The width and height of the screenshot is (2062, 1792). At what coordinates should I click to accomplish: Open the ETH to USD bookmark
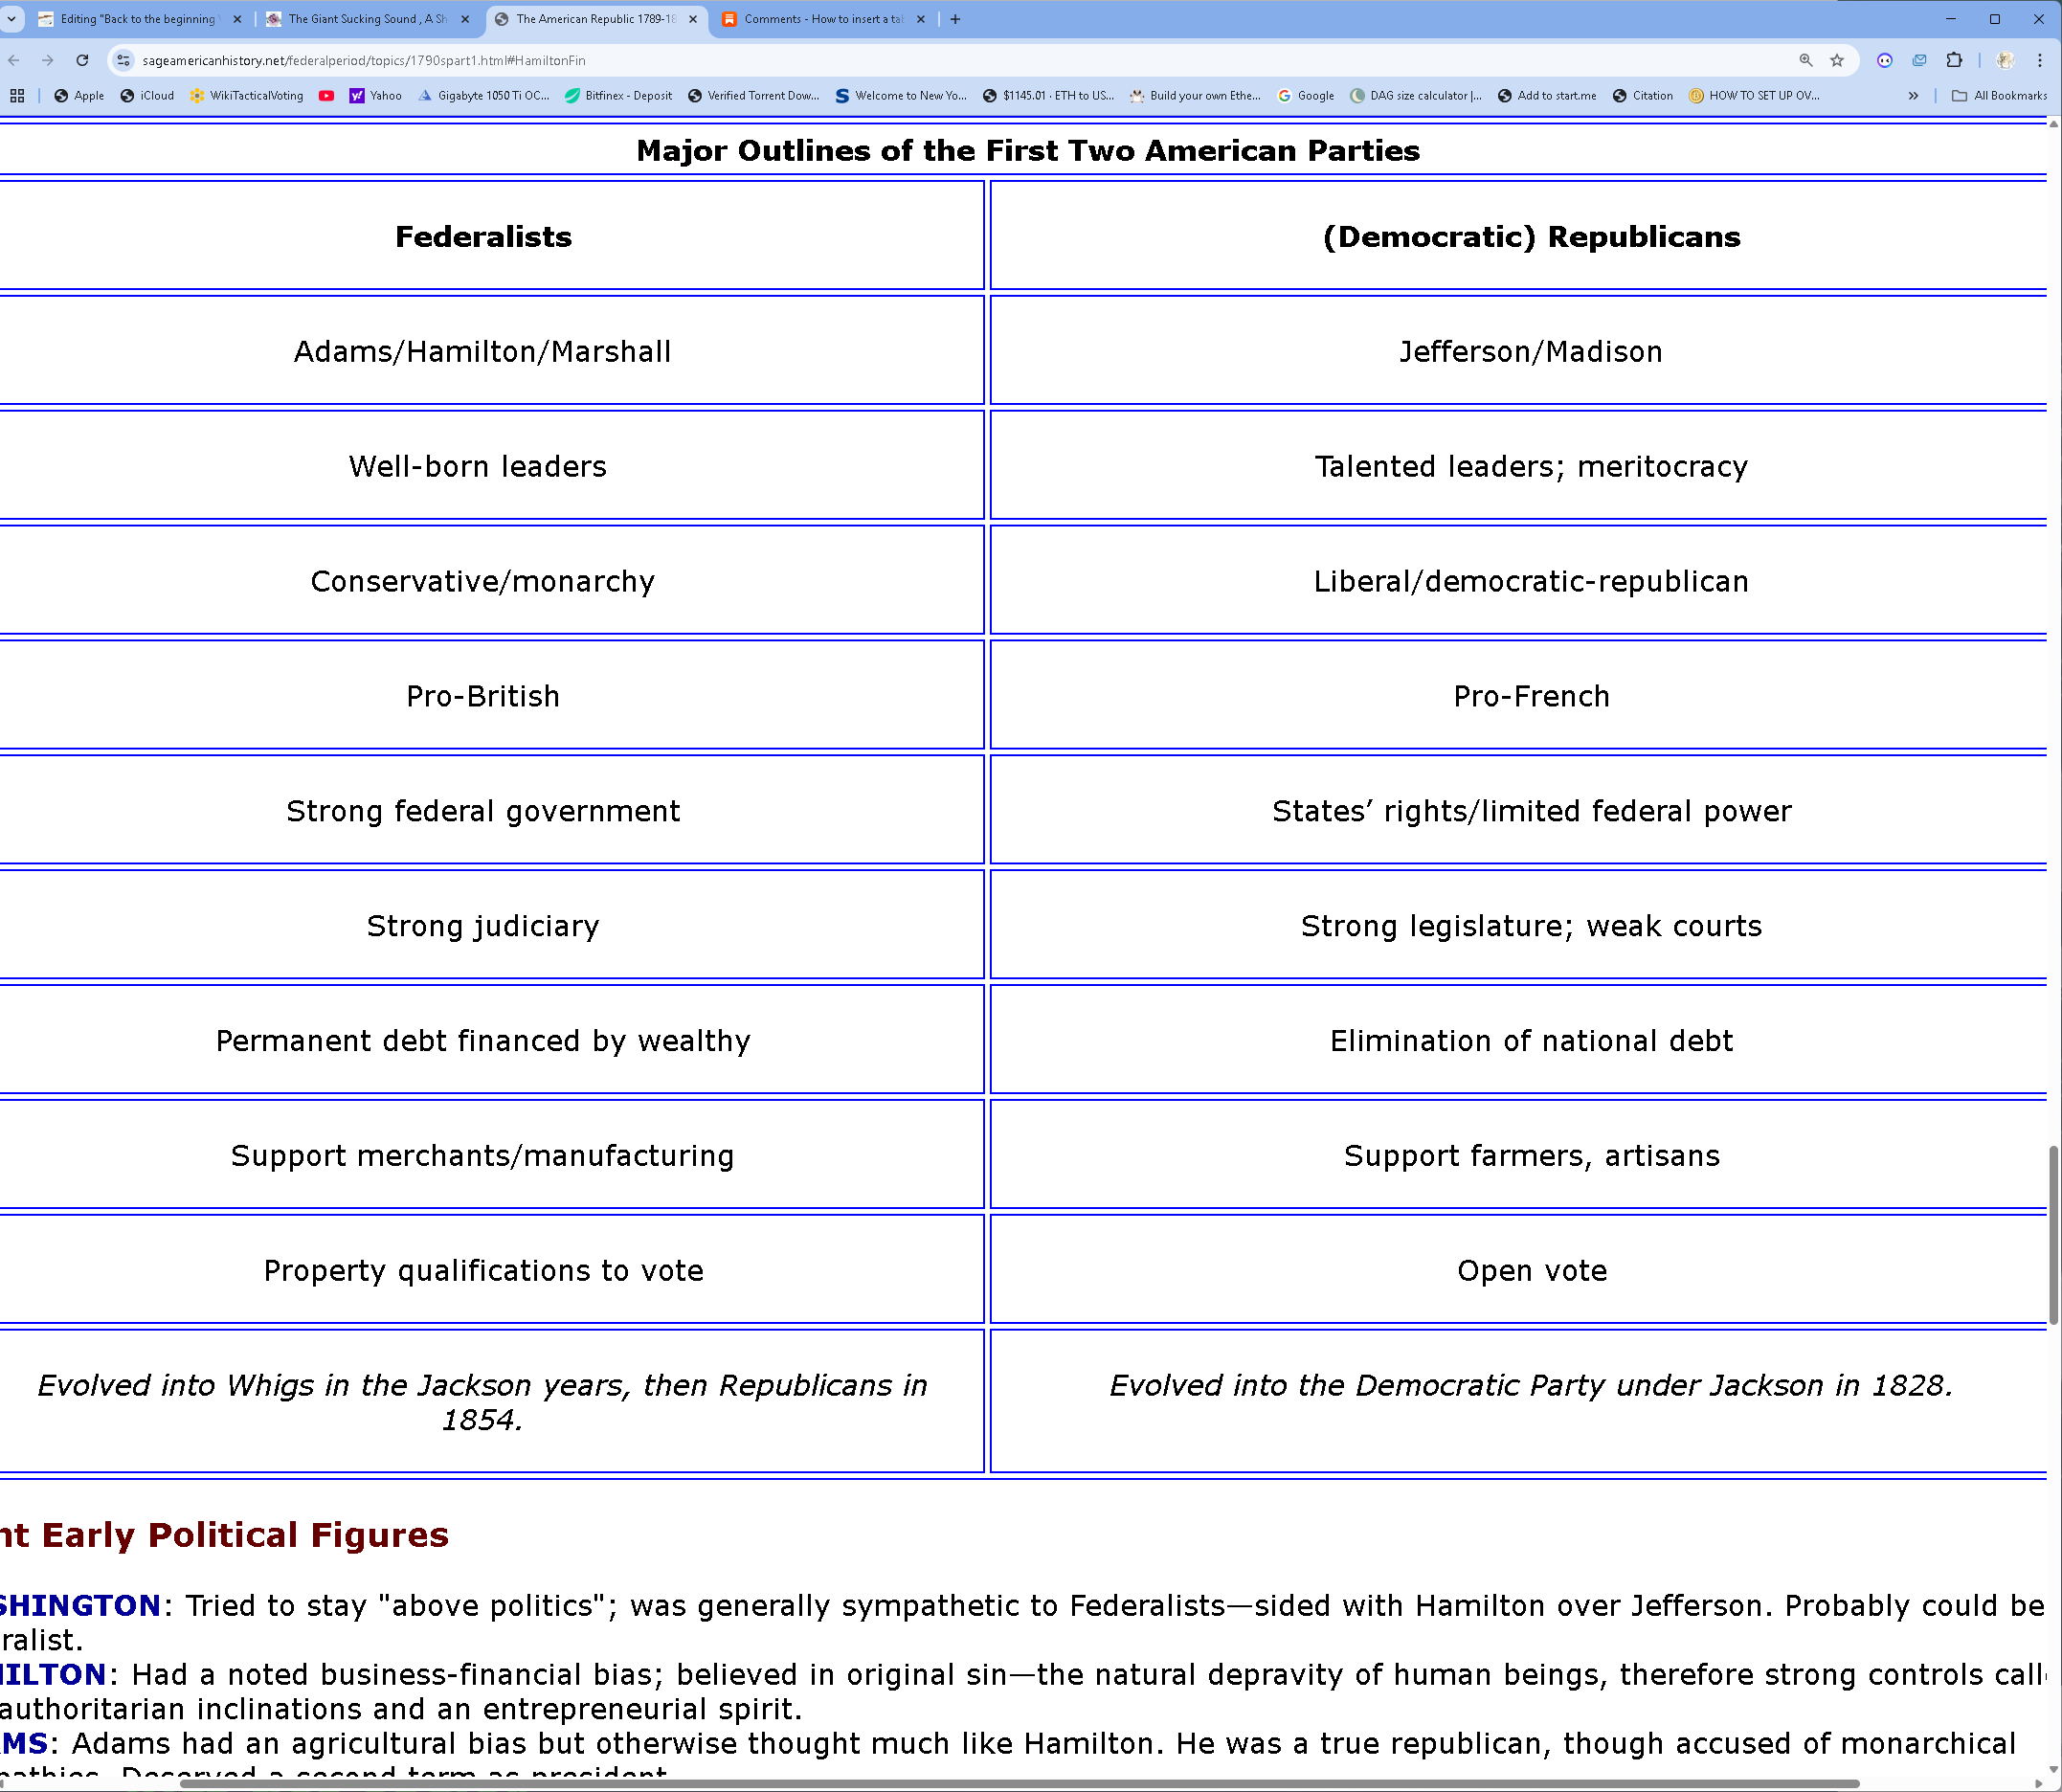tap(1048, 96)
